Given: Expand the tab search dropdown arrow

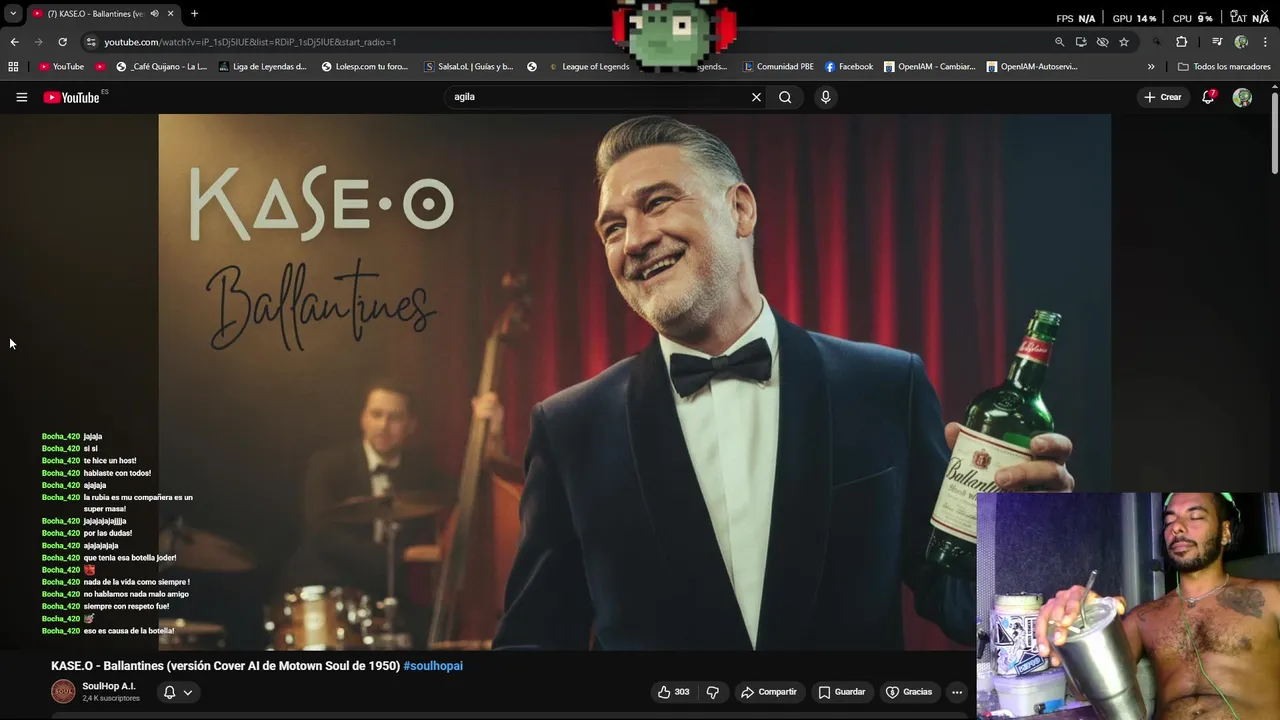Looking at the screenshot, I should pos(13,14).
